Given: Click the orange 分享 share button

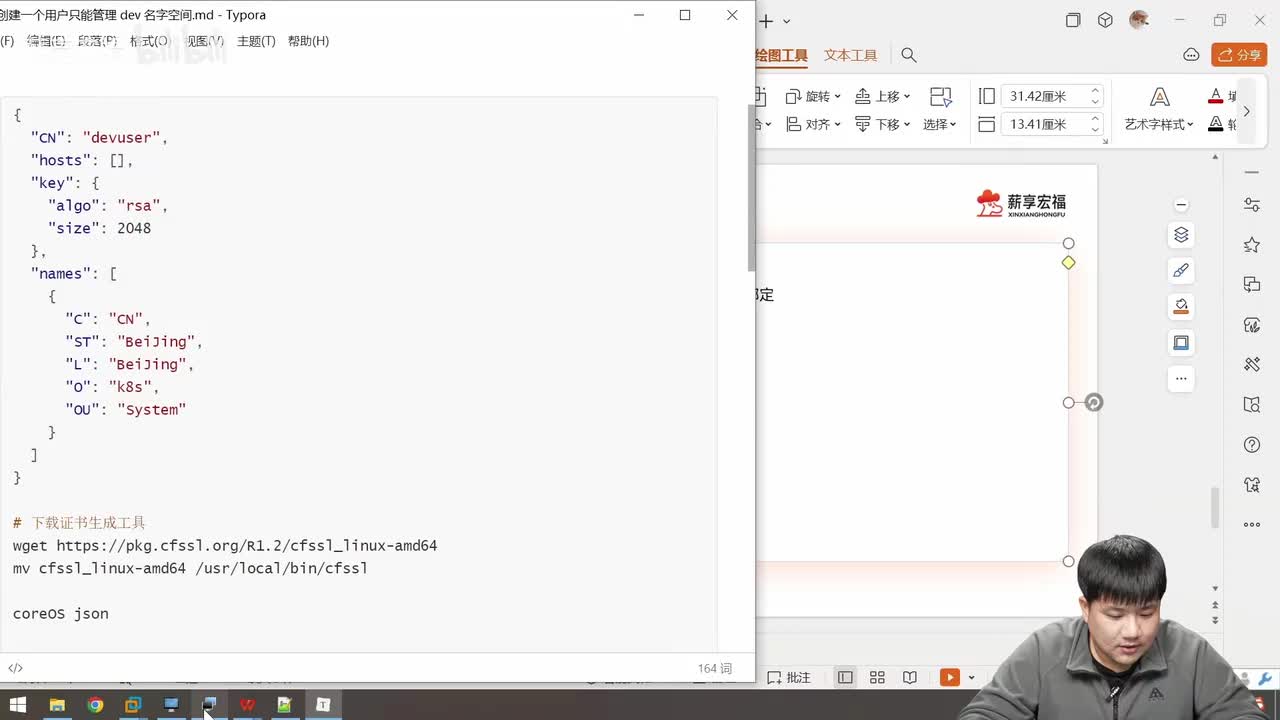Looking at the screenshot, I should pos(1239,55).
